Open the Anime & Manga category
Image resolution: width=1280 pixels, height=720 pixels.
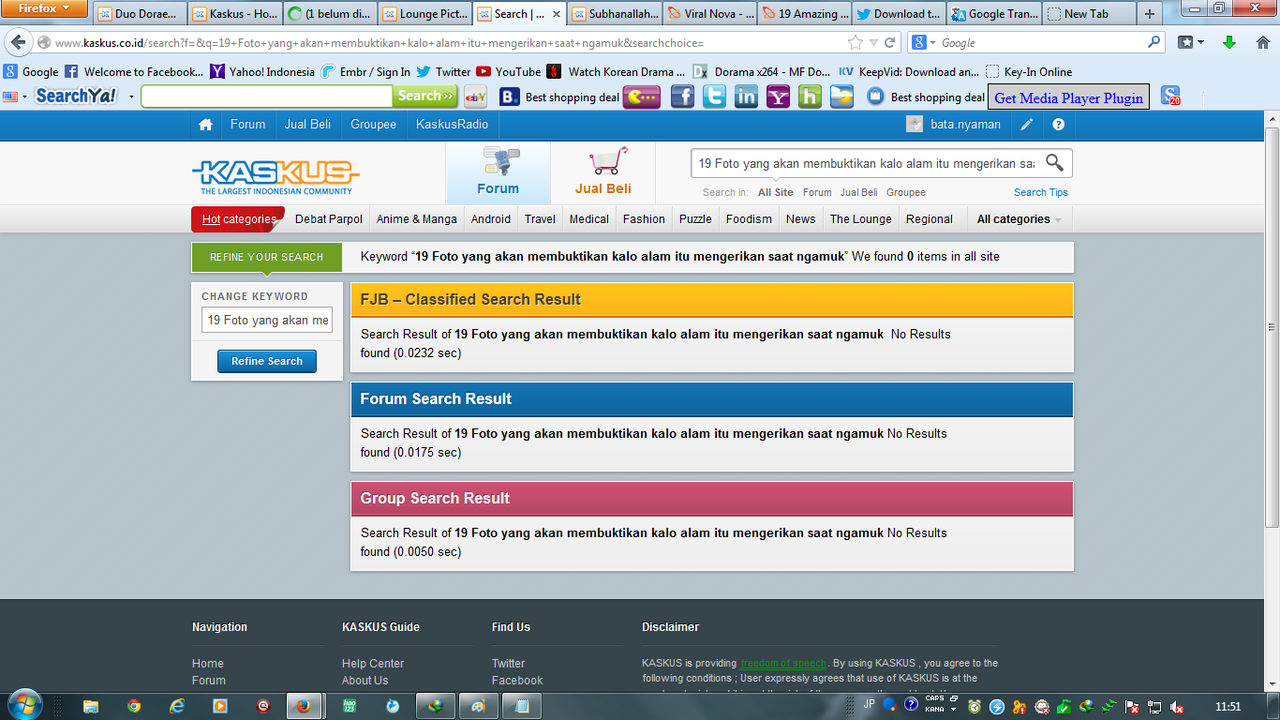(417, 219)
